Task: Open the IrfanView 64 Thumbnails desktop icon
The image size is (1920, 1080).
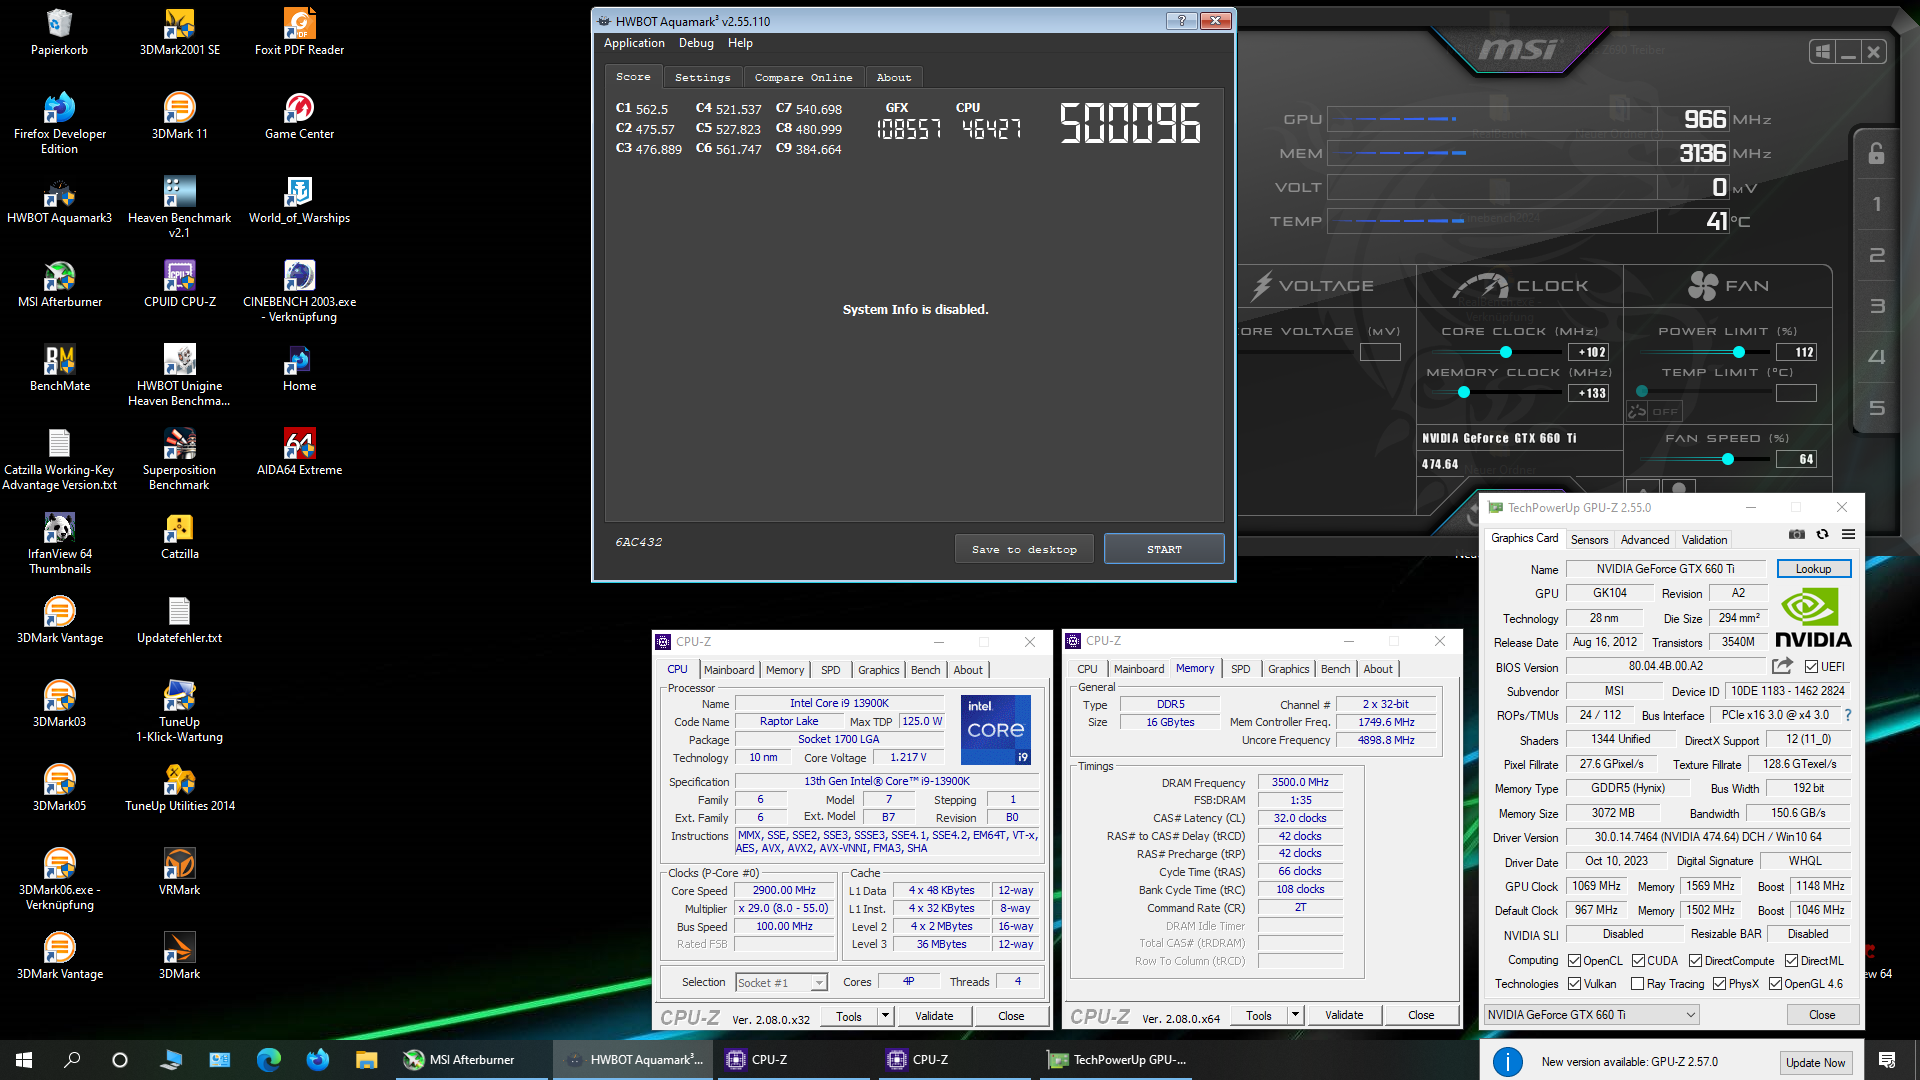Action: 59,543
